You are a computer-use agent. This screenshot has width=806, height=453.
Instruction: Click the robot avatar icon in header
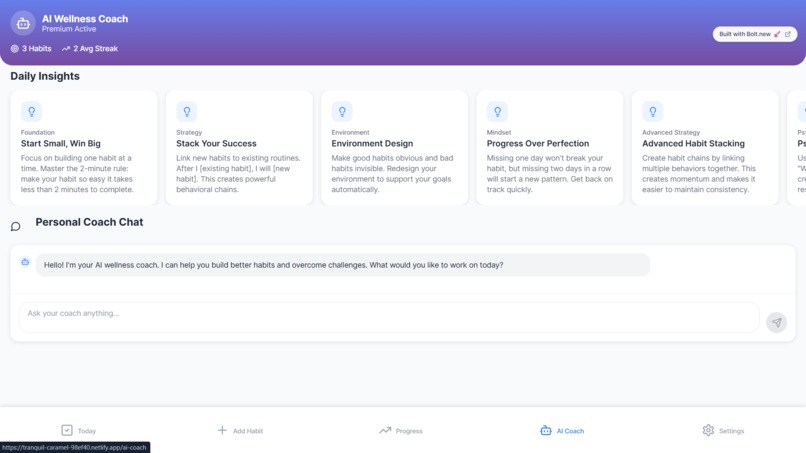tap(23, 23)
